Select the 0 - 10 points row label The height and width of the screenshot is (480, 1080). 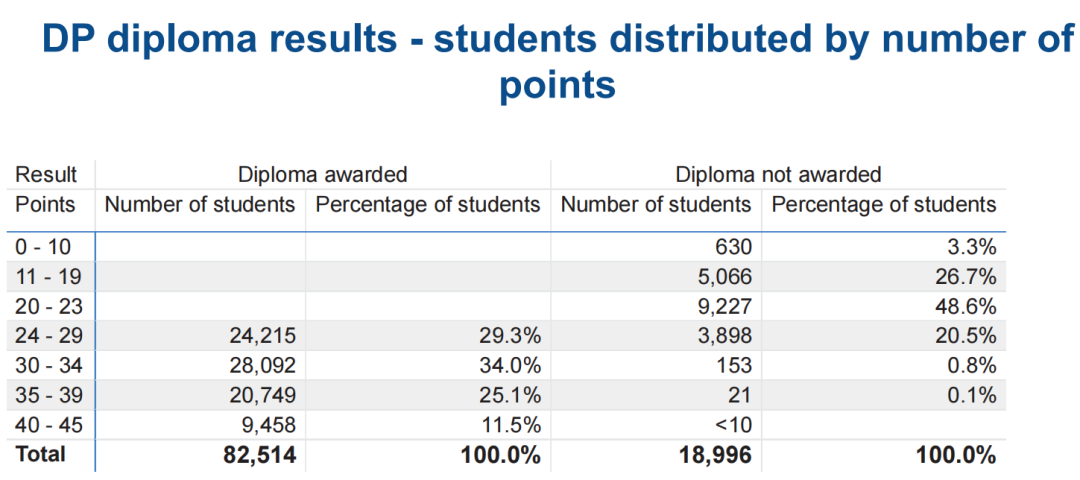point(42,247)
